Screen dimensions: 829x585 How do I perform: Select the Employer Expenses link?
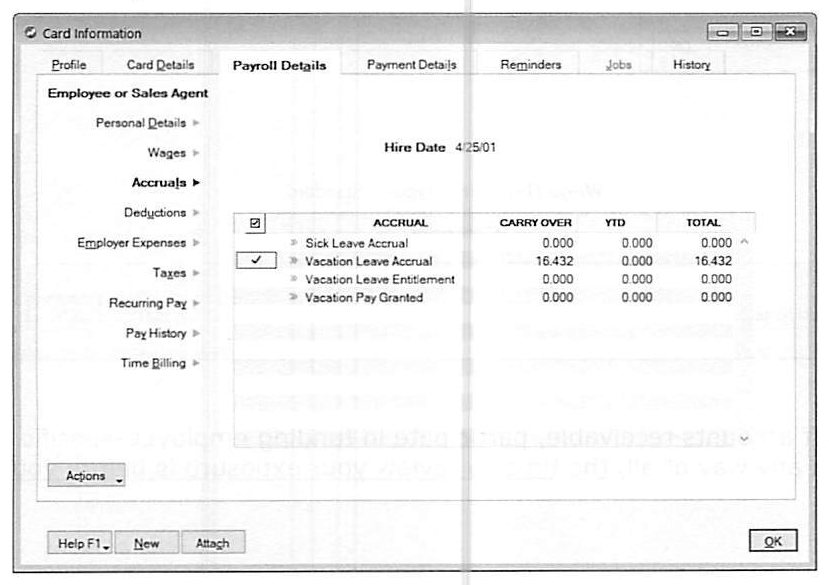pyautogui.click(x=132, y=243)
